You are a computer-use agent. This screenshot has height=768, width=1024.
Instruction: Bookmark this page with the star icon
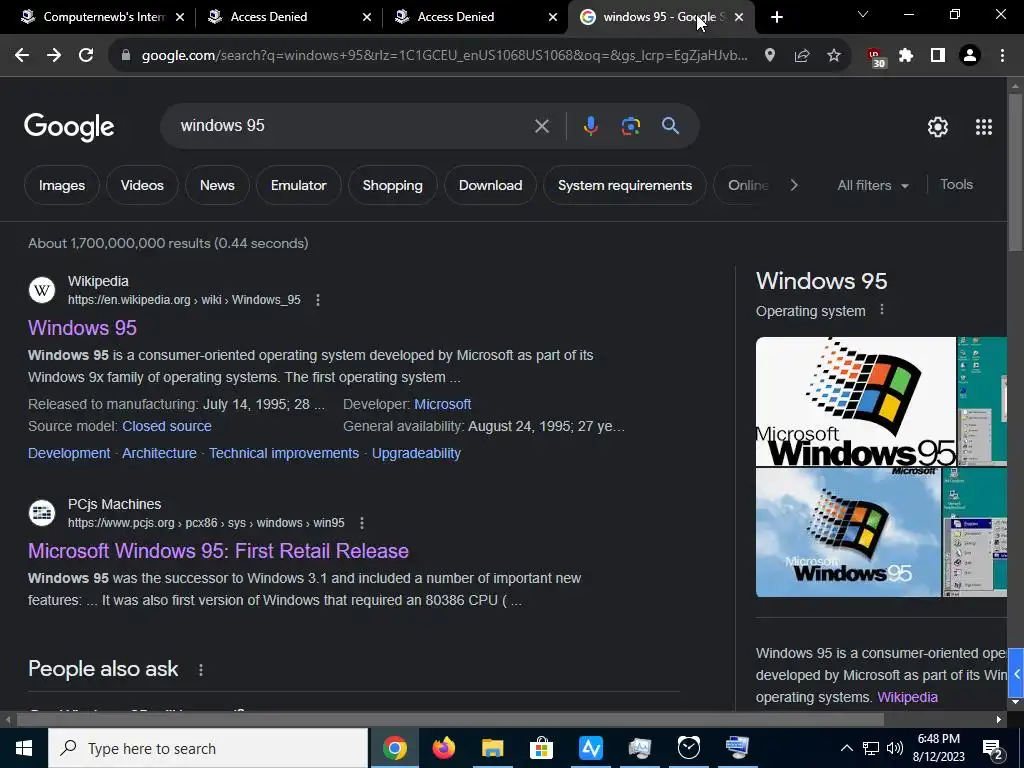point(834,56)
